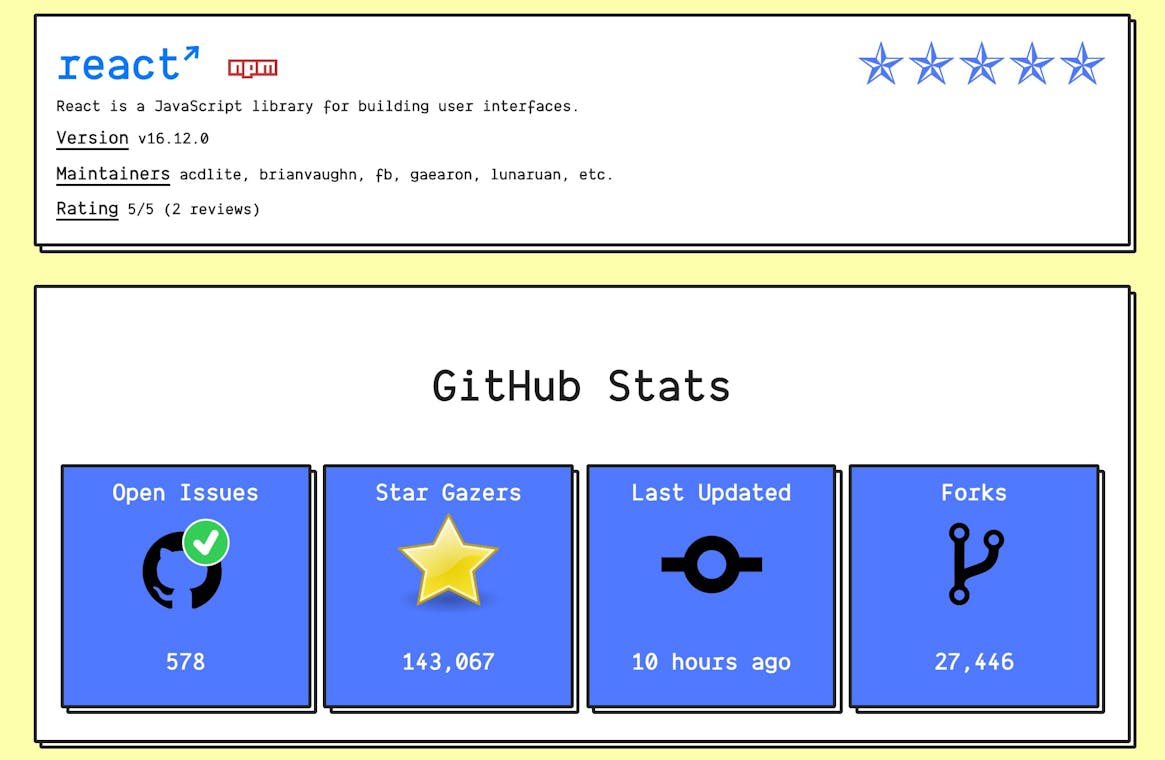Click the underlined Version label
The image size is (1165, 760).
[x=92, y=138]
